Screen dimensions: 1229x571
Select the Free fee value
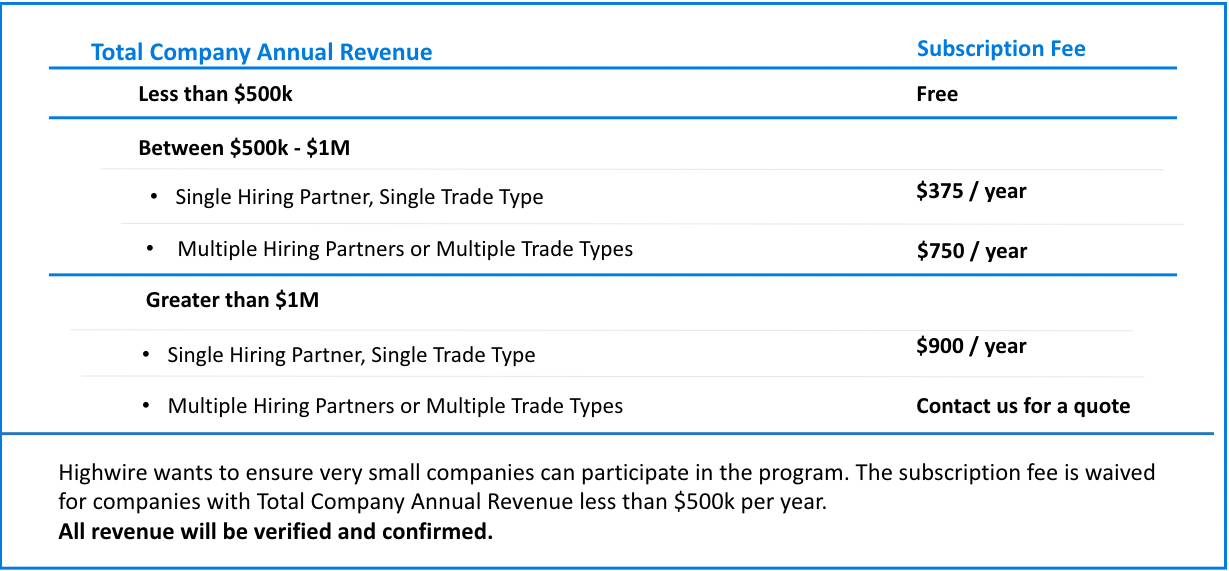coord(937,94)
